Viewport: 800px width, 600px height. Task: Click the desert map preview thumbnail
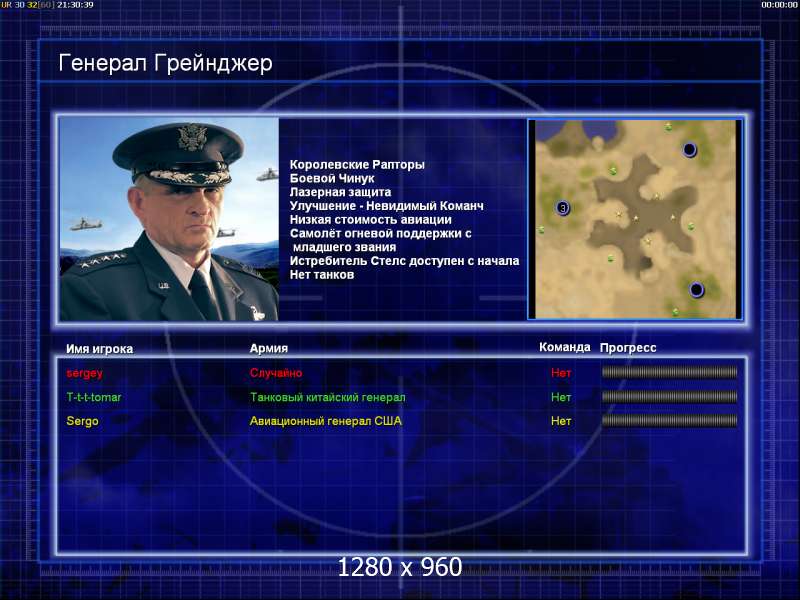[x=635, y=219]
